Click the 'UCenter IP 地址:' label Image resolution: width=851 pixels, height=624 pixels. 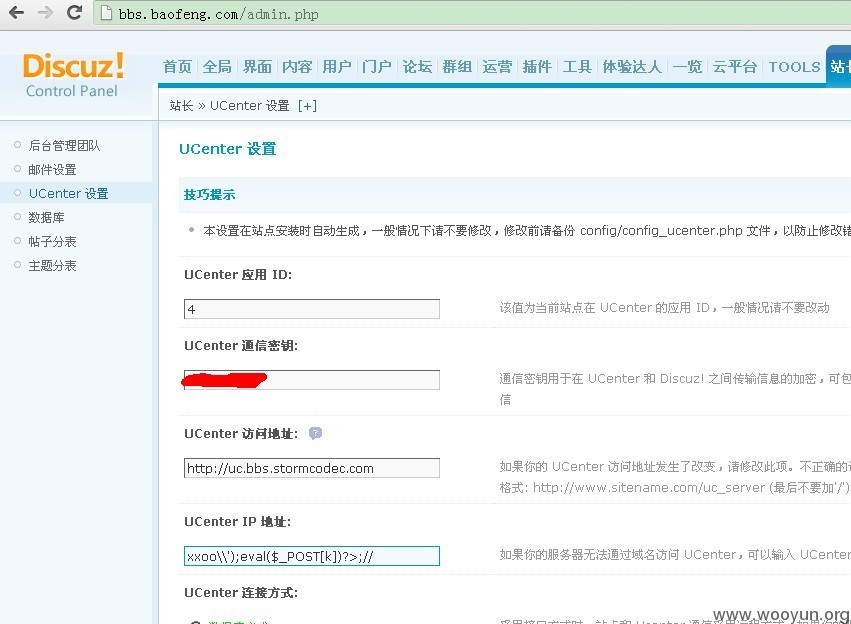(x=237, y=521)
